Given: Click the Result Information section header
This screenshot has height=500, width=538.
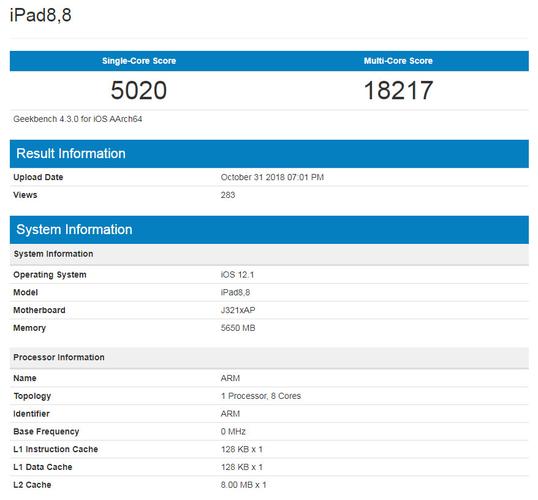Looking at the screenshot, I should pos(269,154).
